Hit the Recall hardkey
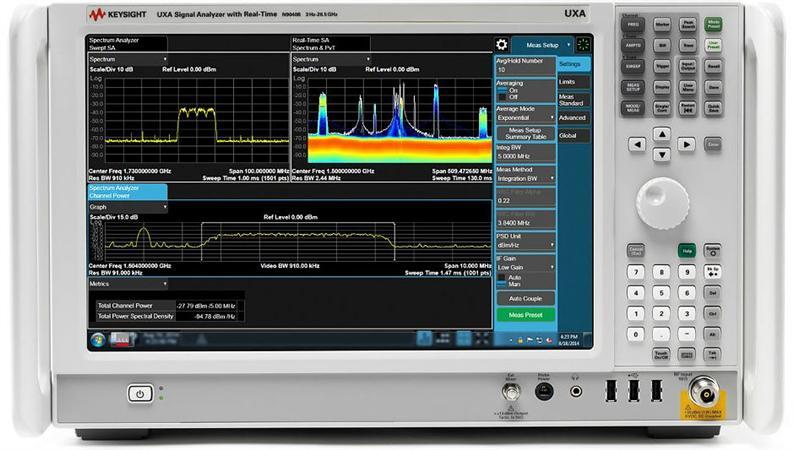This screenshot has height=450, width=793. tap(714, 66)
